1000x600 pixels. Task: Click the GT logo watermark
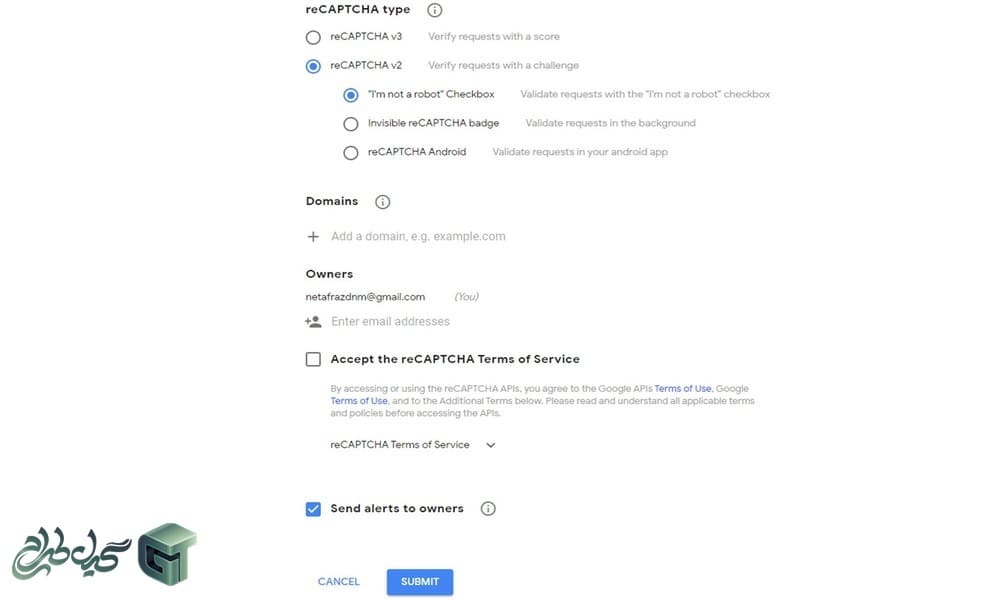click(167, 553)
